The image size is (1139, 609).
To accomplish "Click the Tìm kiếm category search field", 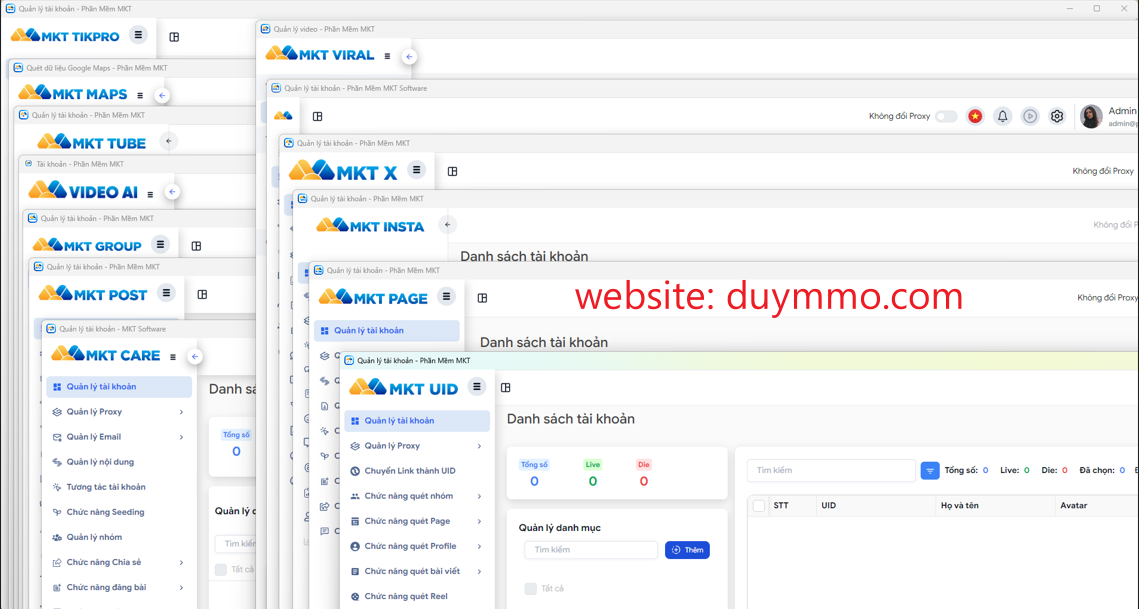I will [x=591, y=550].
